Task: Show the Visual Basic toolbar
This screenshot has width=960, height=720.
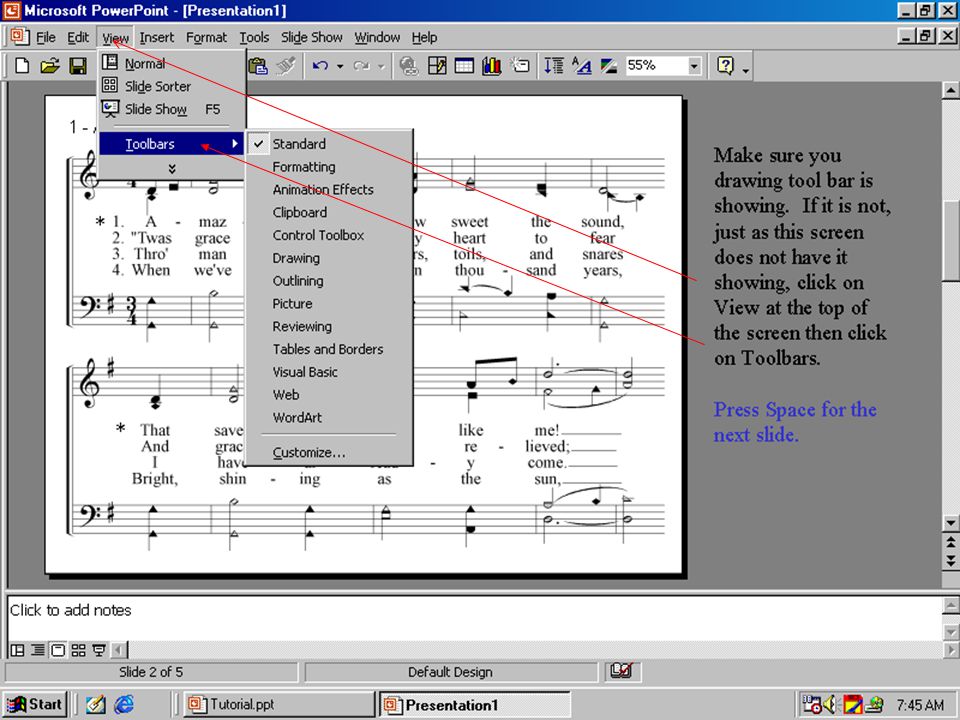Action: (x=329, y=372)
